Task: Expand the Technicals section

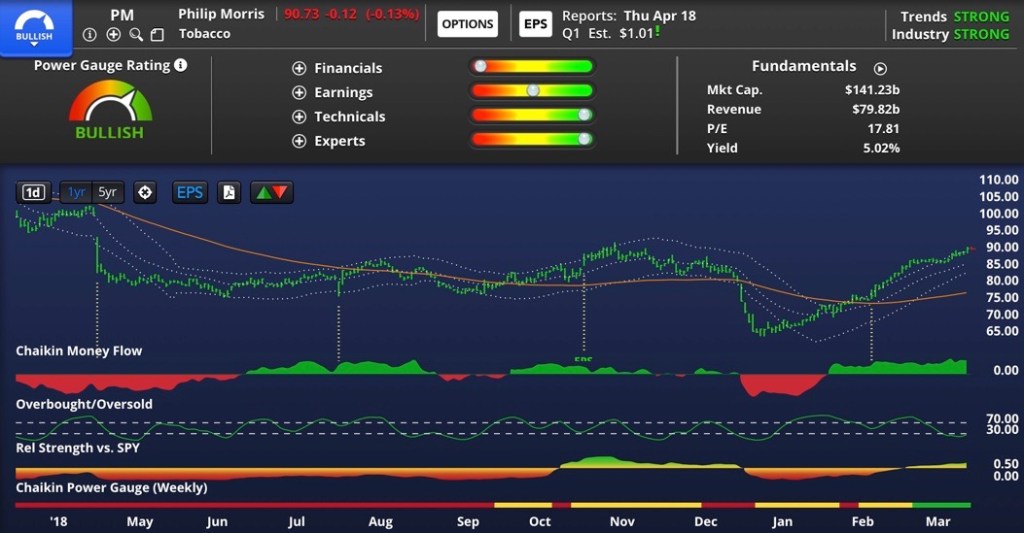Action: [x=299, y=117]
